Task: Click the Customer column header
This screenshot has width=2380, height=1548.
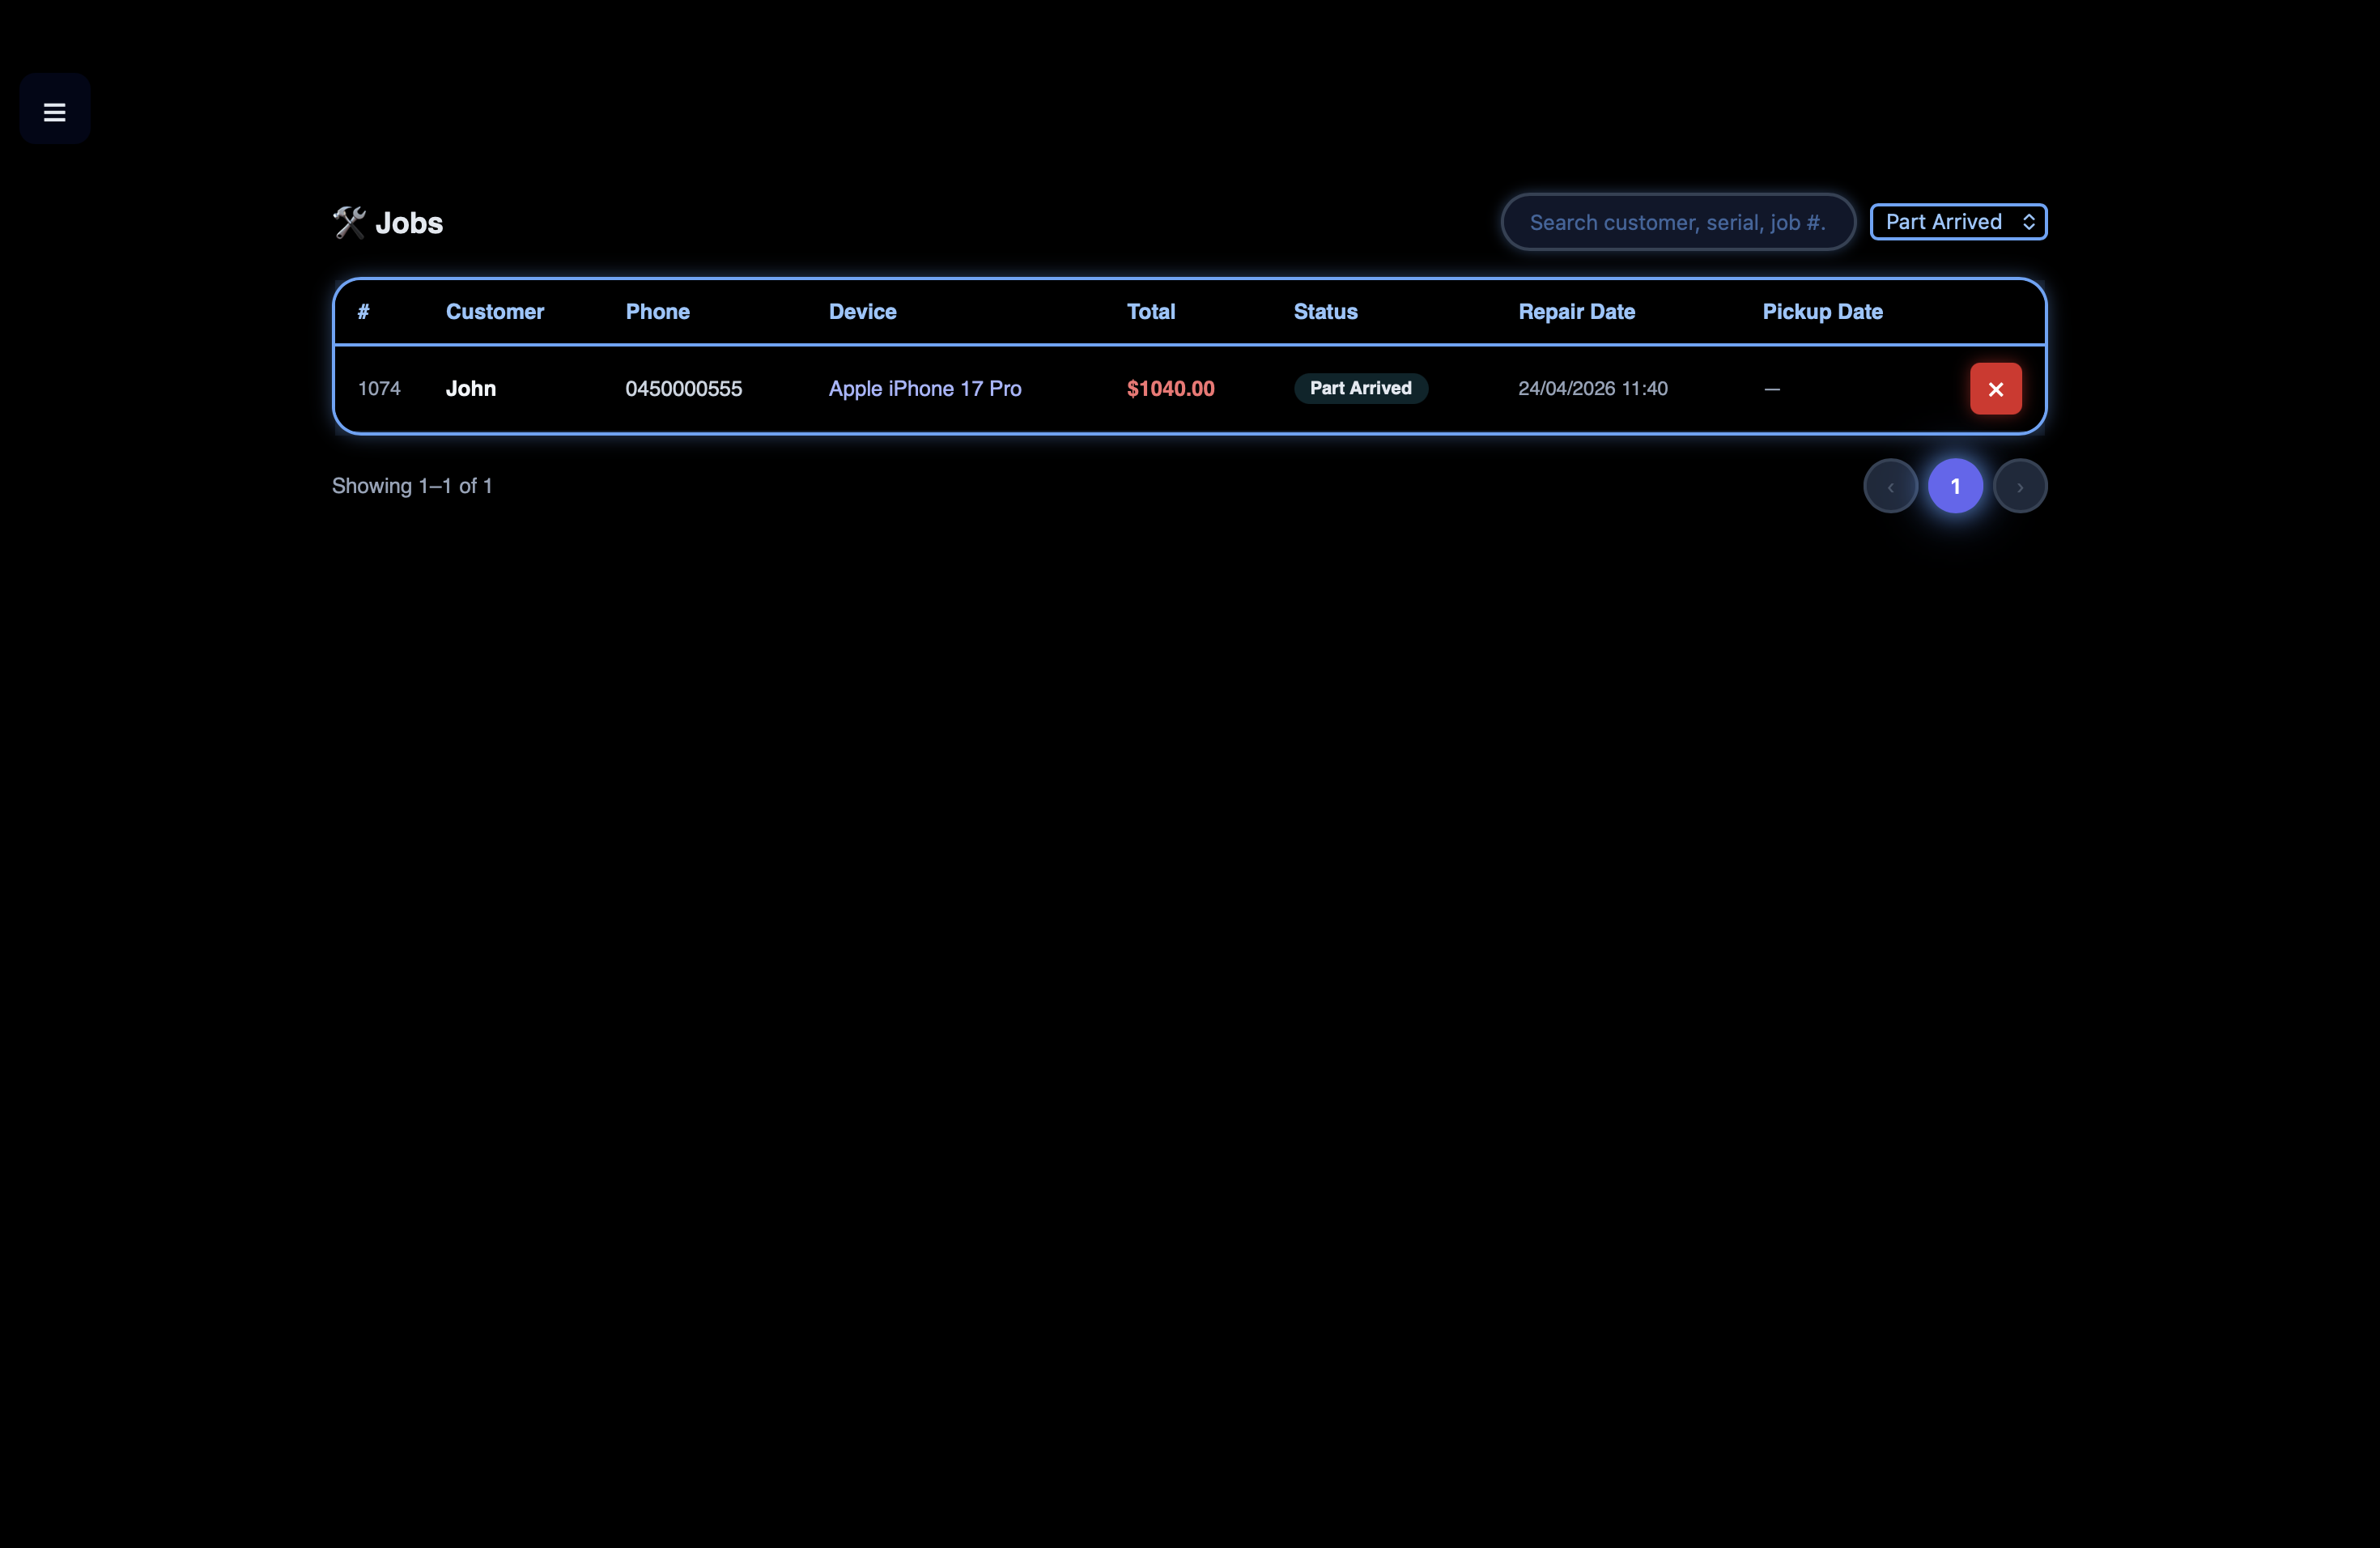Action: click(495, 312)
